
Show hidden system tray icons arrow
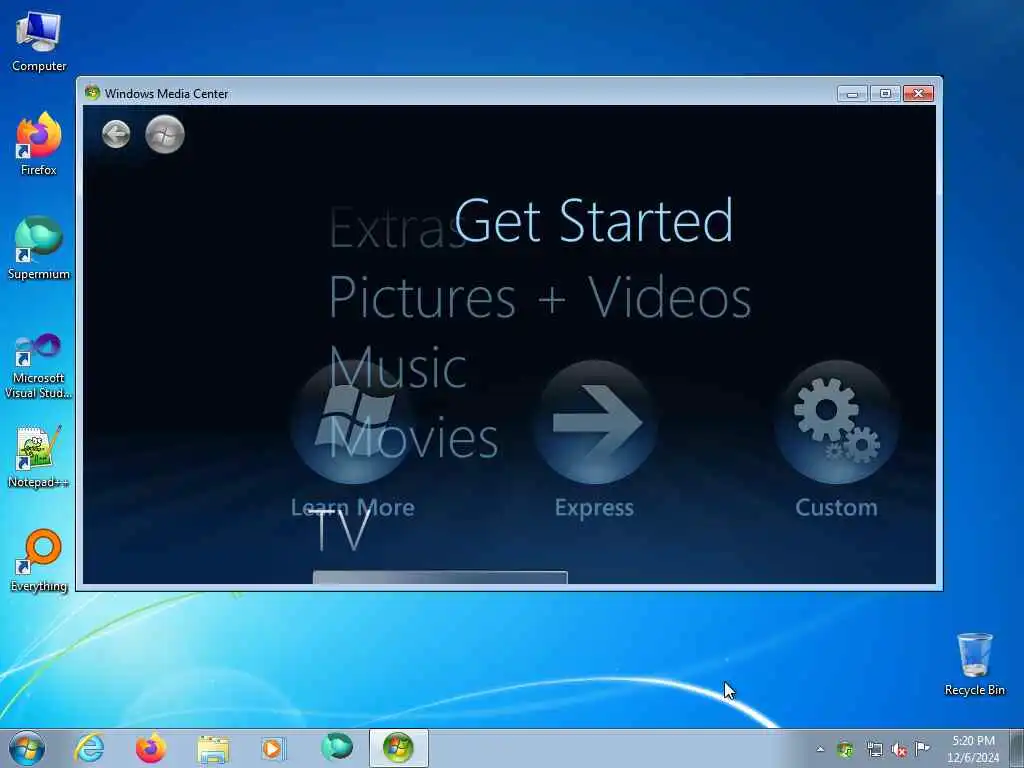(820, 749)
